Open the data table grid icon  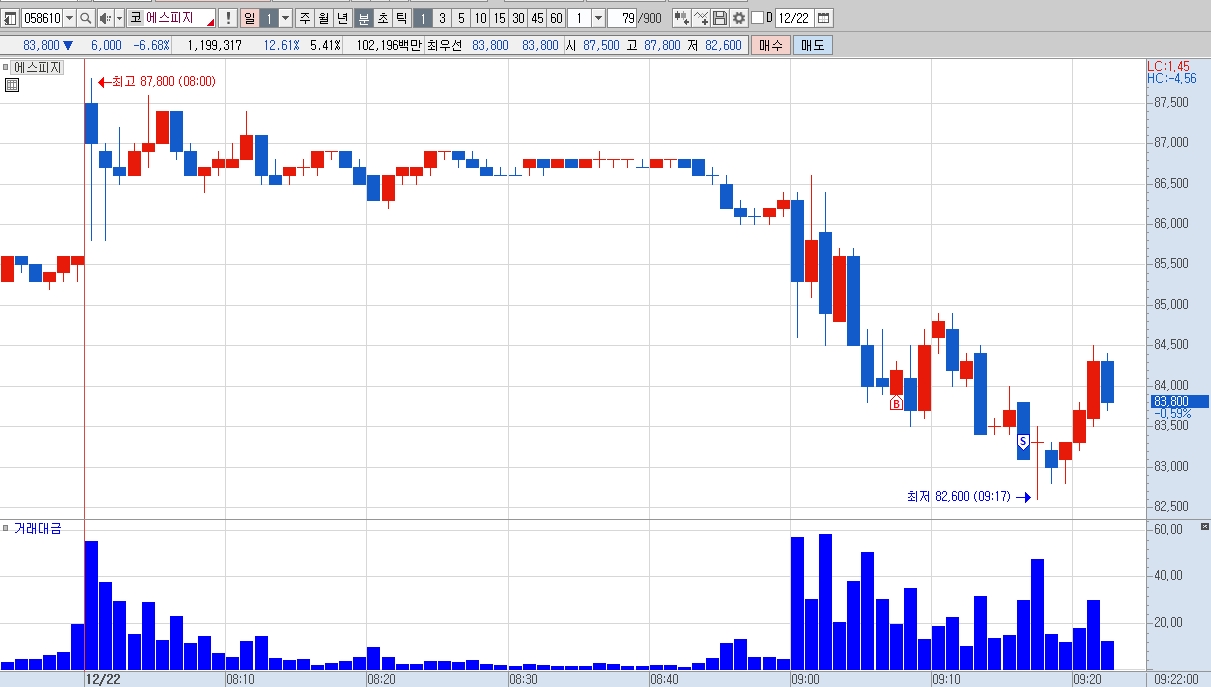(x=12, y=85)
